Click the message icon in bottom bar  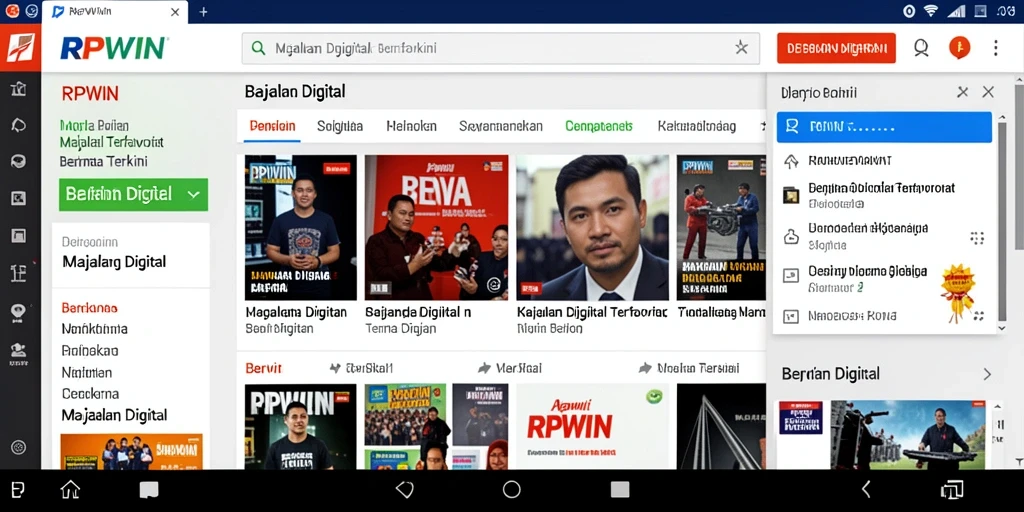click(x=149, y=490)
